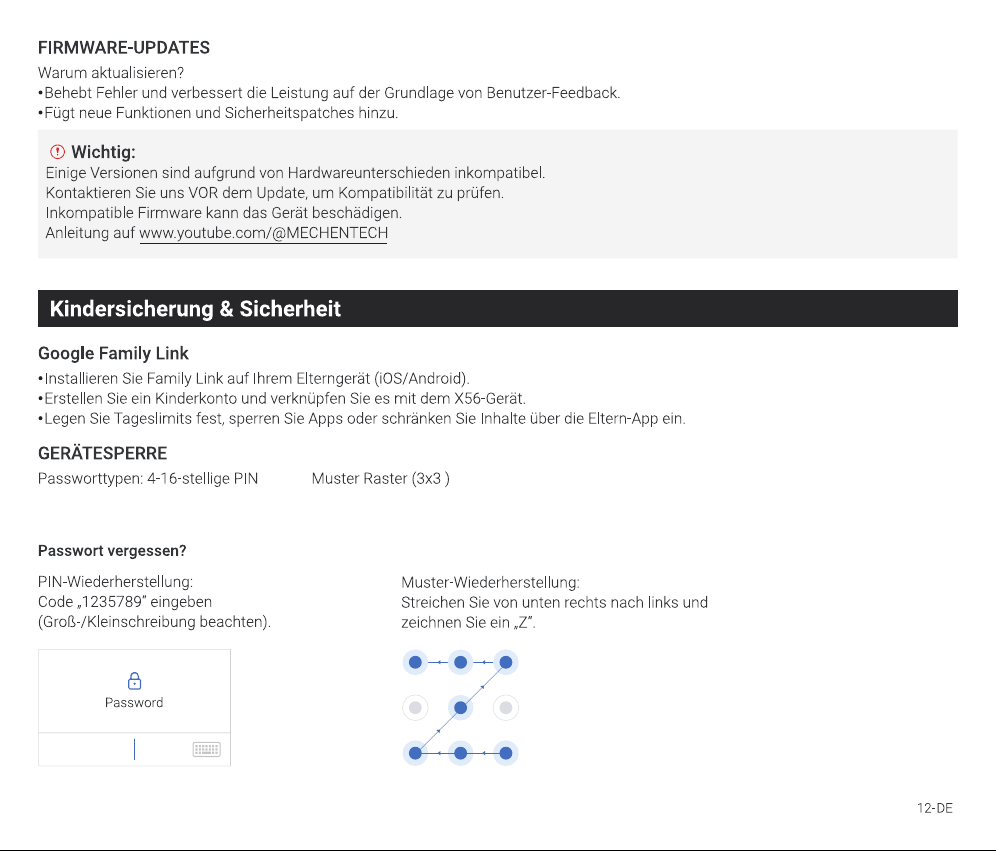This screenshot has width=996, height=851.
Task: Select the top-left pattern dot
Action: 415,662
